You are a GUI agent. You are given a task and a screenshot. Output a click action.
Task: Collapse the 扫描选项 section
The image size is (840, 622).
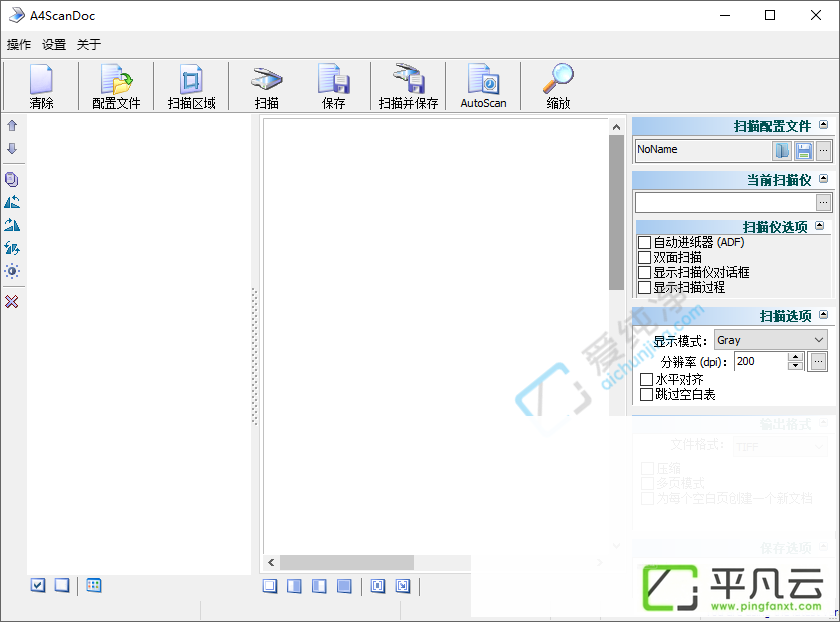coord(824,314)
